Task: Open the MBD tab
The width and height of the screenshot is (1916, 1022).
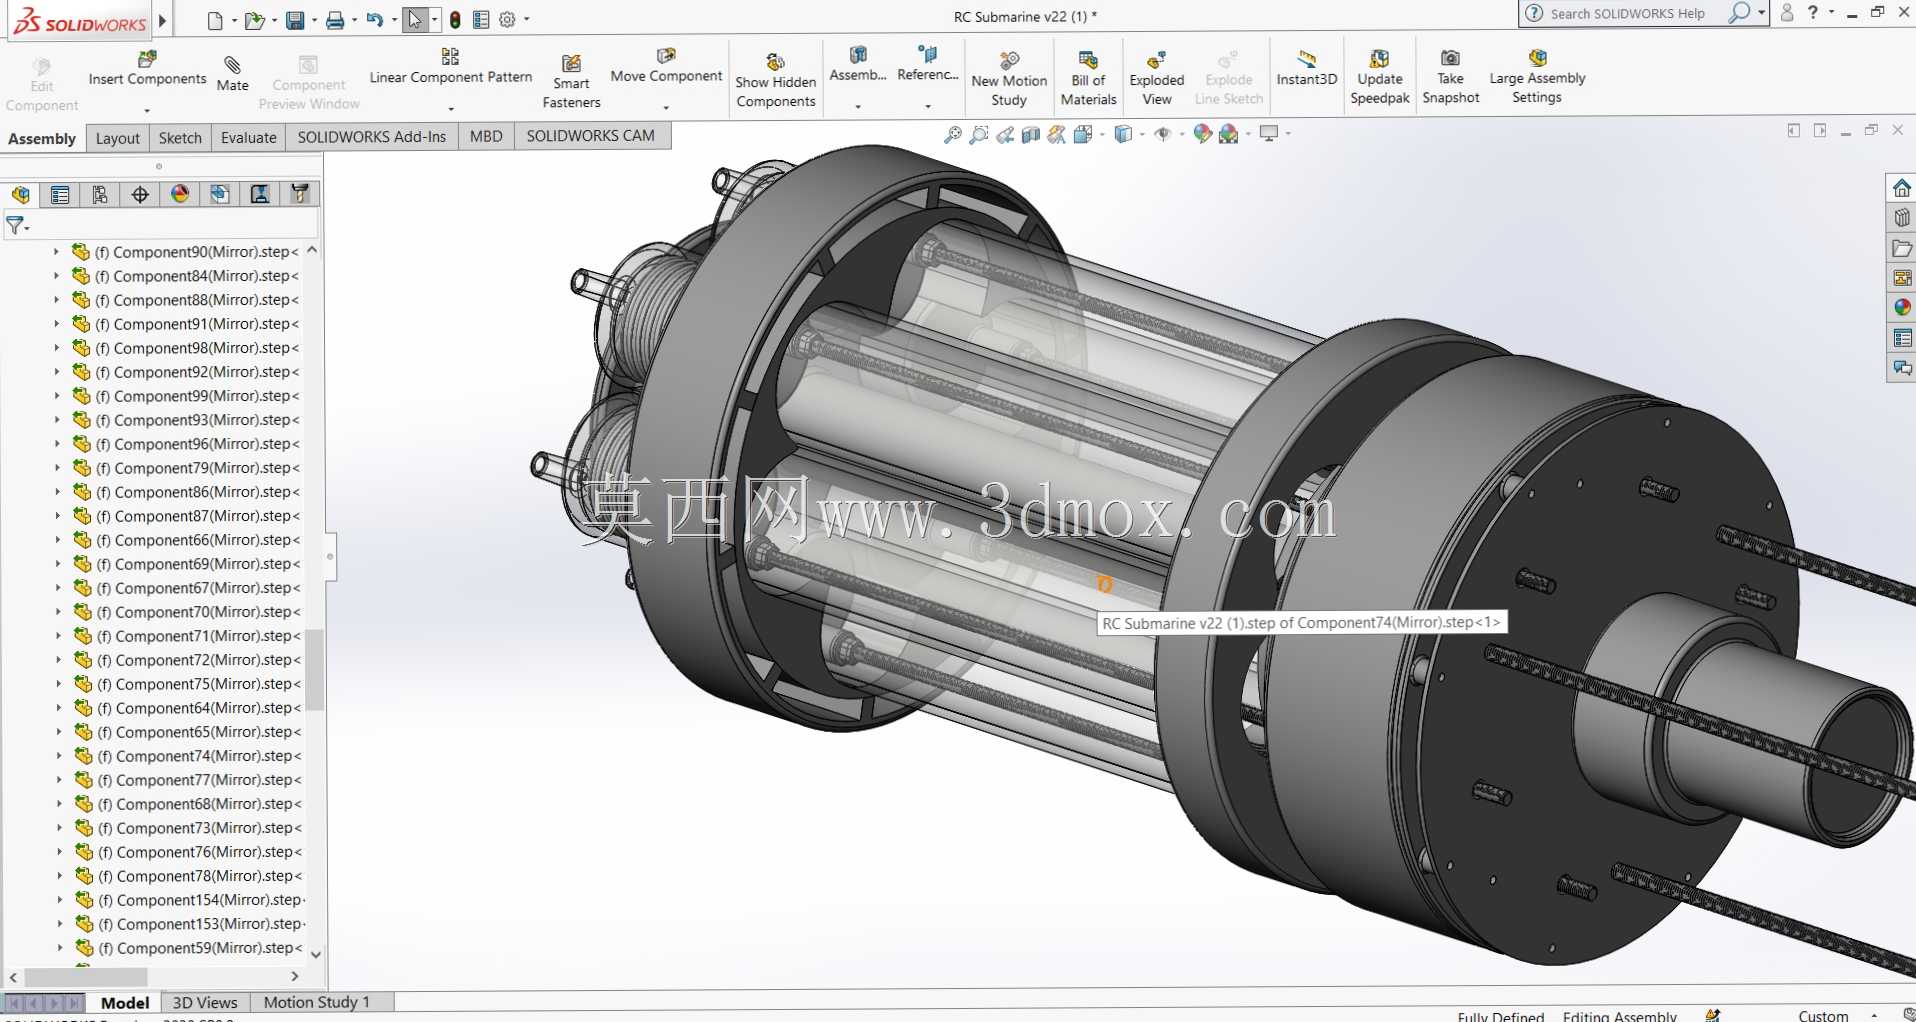Action: (x=486, y=136)
